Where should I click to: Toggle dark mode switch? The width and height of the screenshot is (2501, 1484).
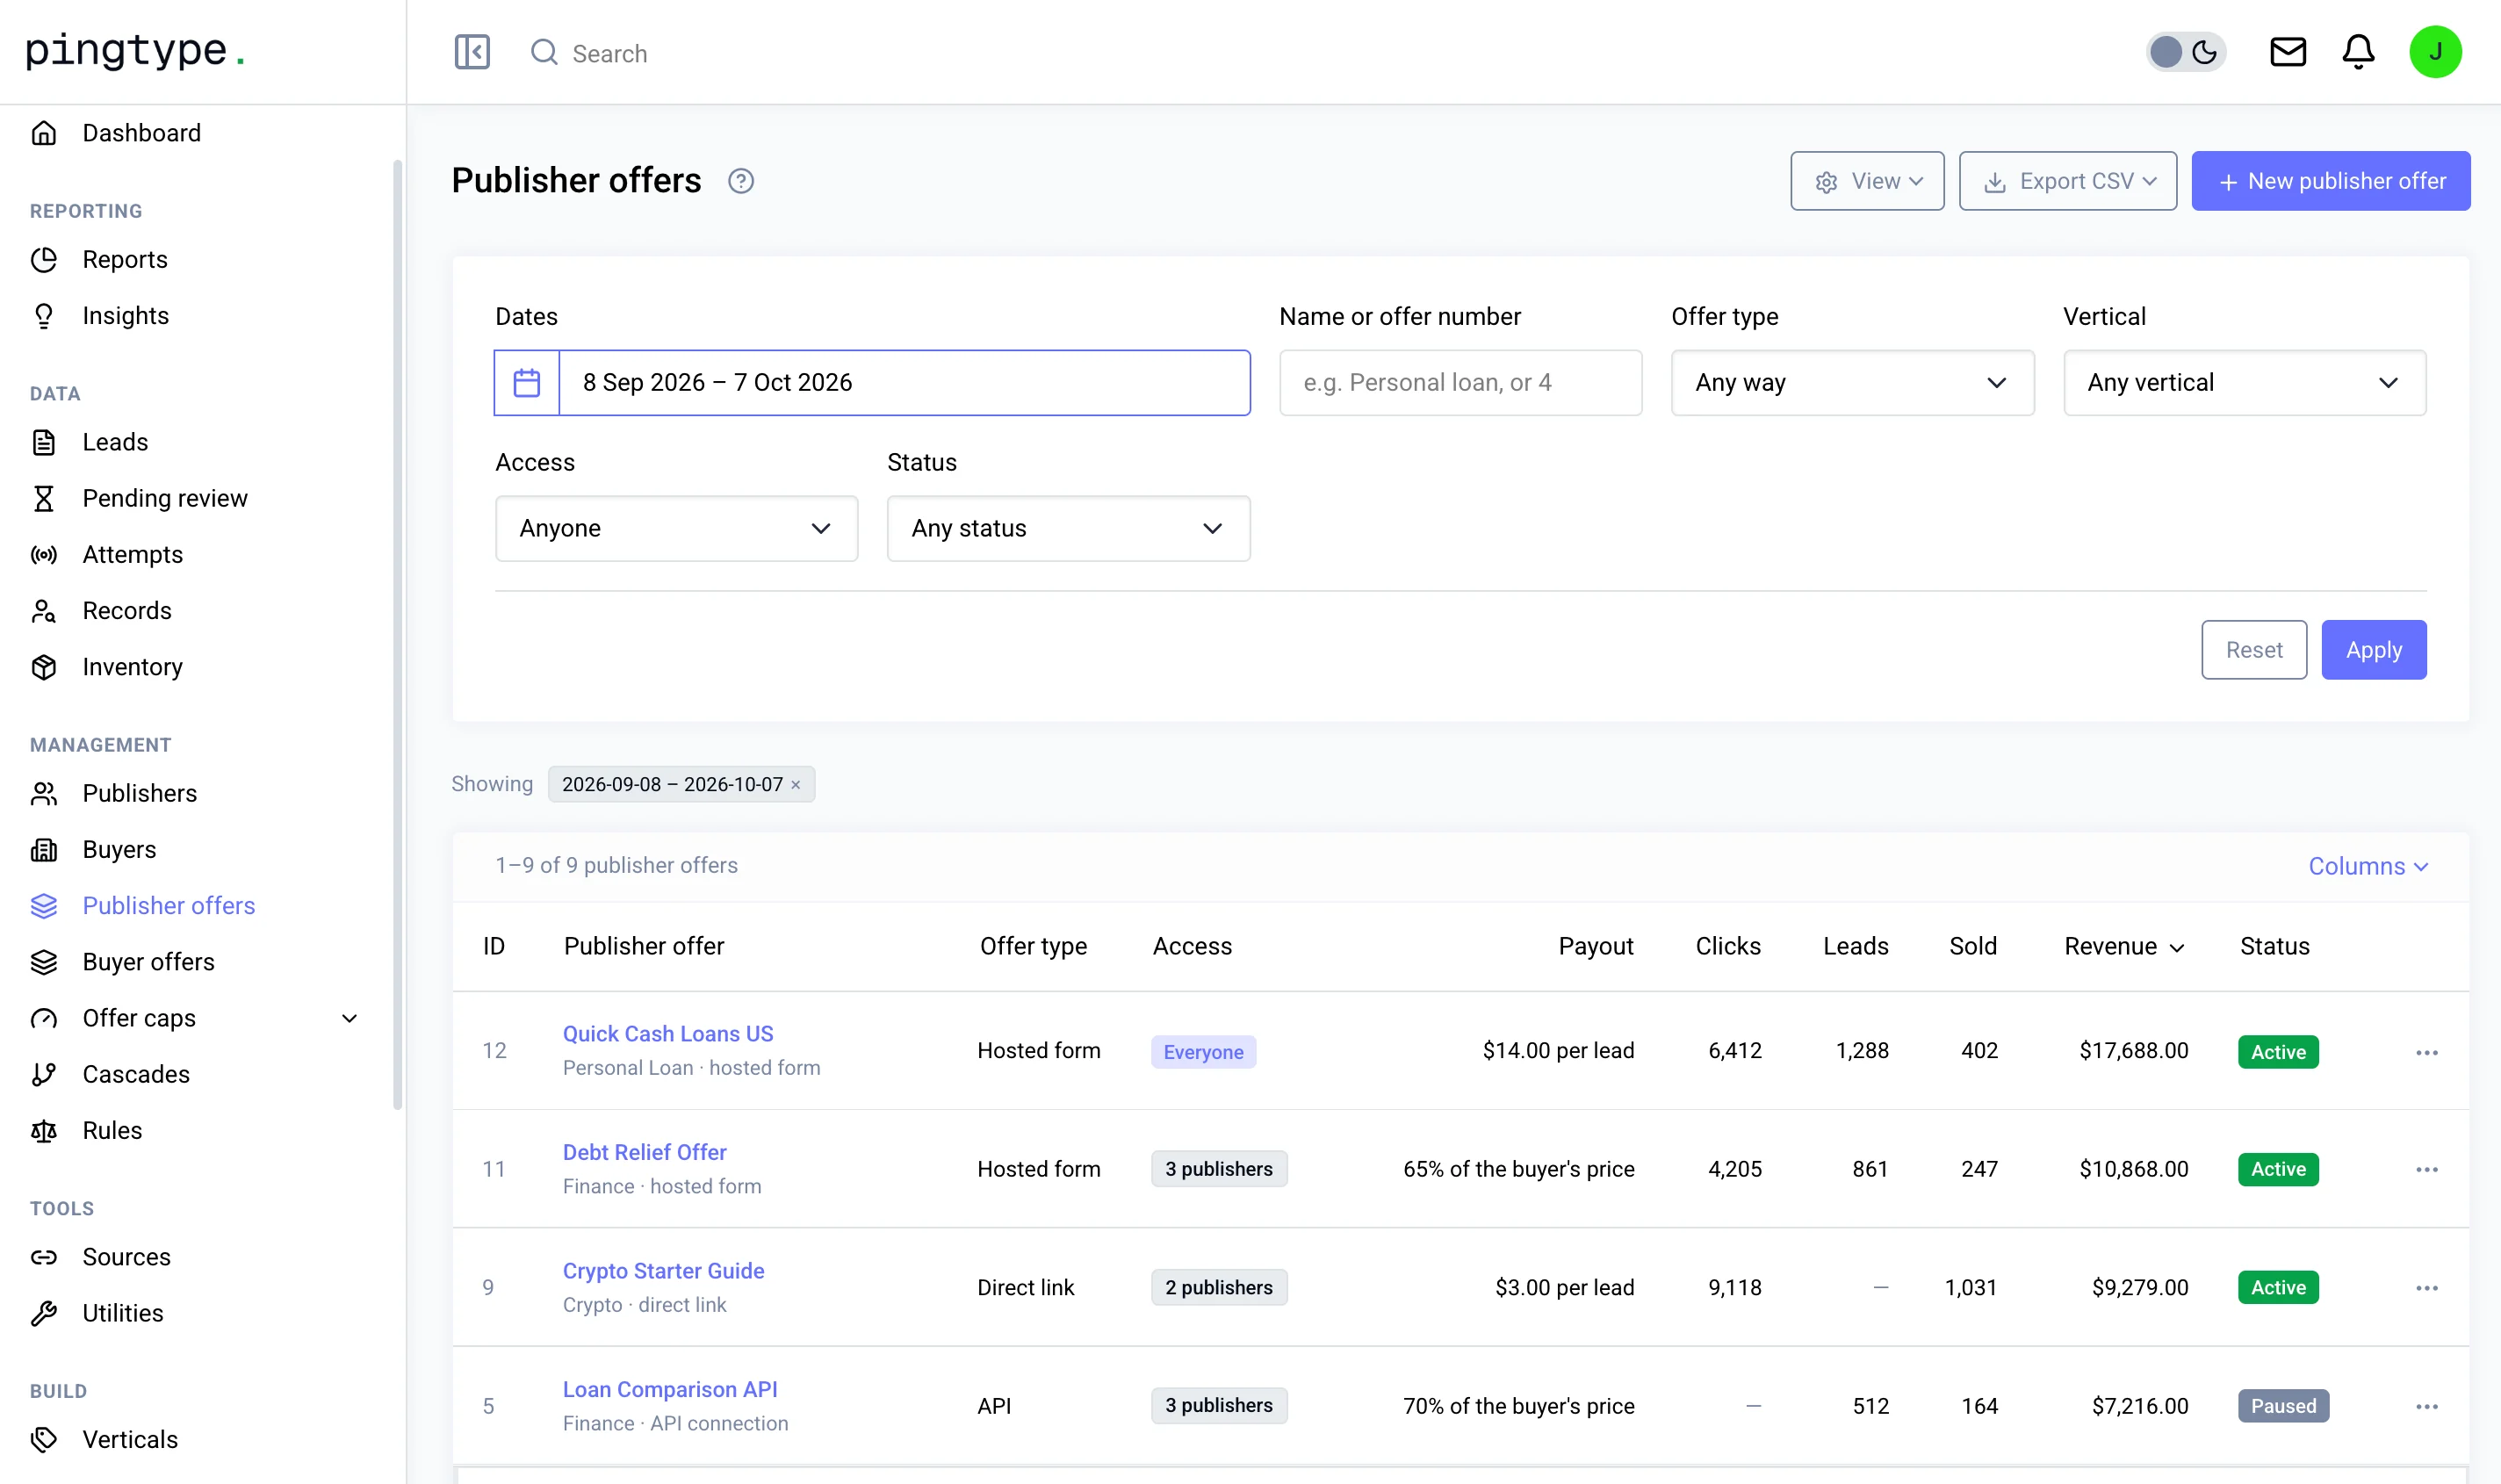(2185, 52)
